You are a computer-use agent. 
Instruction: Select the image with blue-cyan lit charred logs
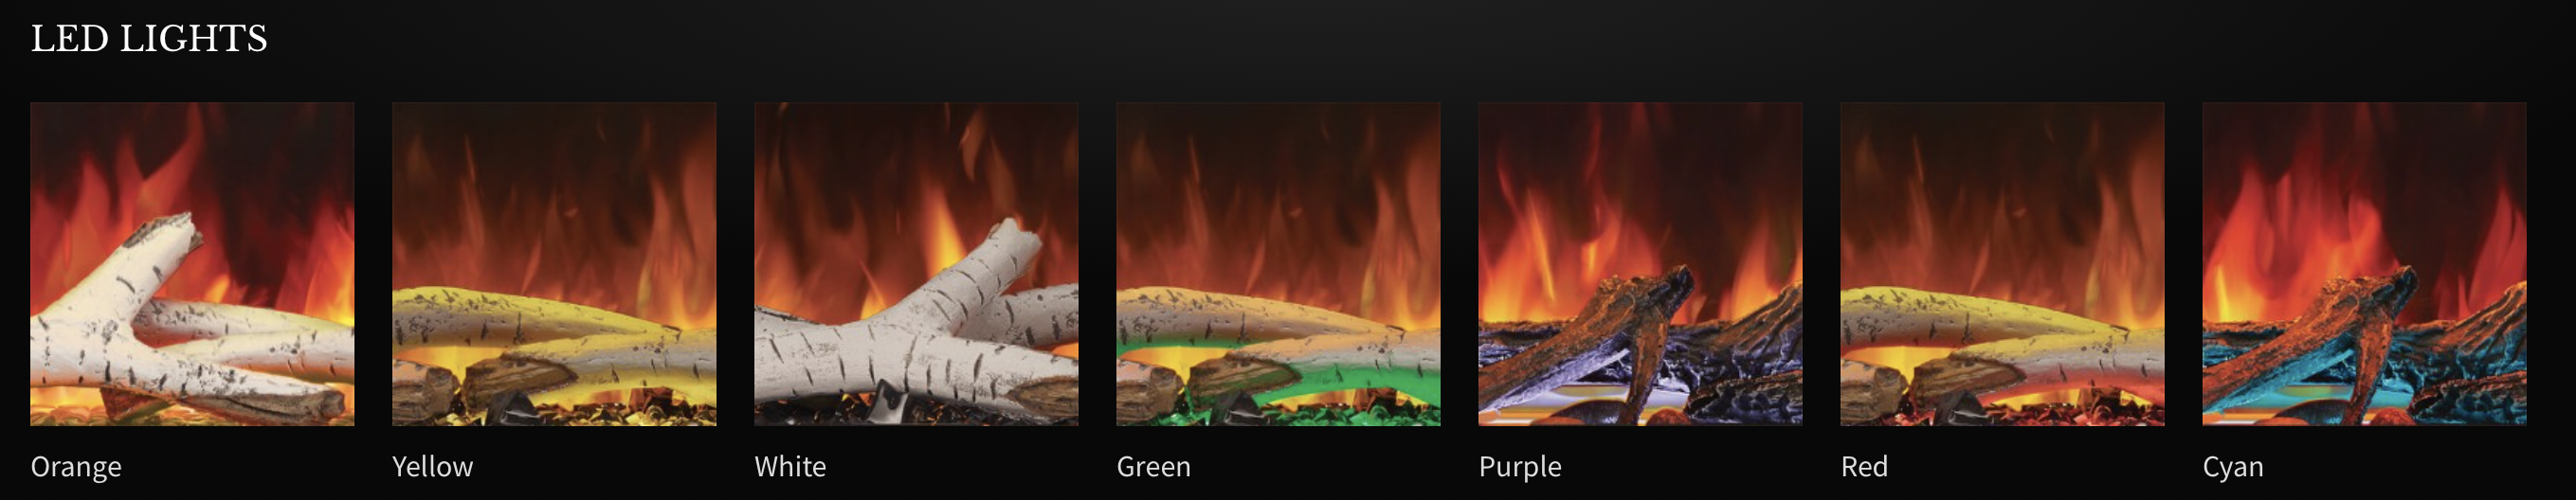click(x=2364, y=264)
